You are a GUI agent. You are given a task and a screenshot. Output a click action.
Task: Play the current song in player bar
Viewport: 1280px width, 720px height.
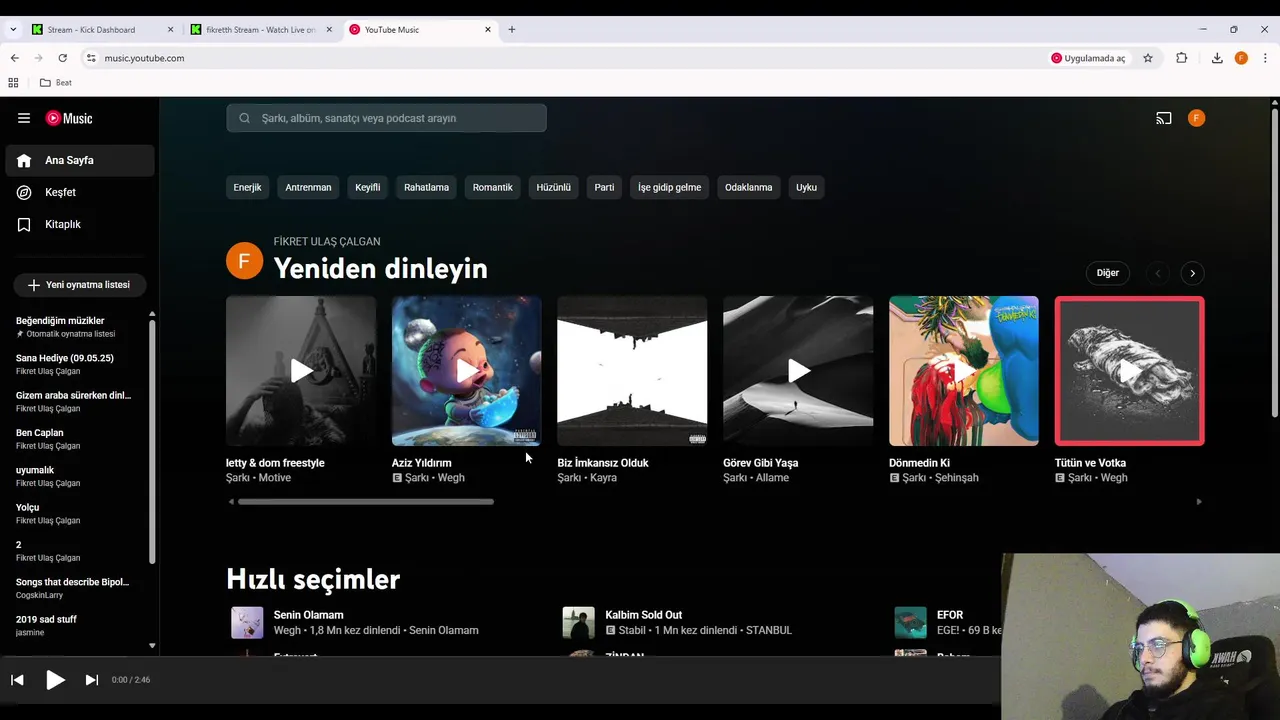(55, 680)
